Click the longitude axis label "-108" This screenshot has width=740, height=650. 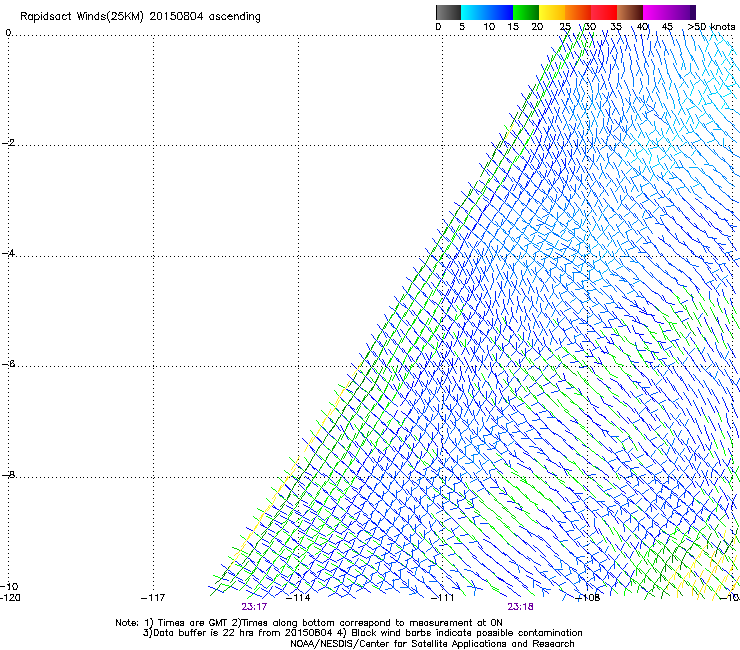[x=588, y=598]
